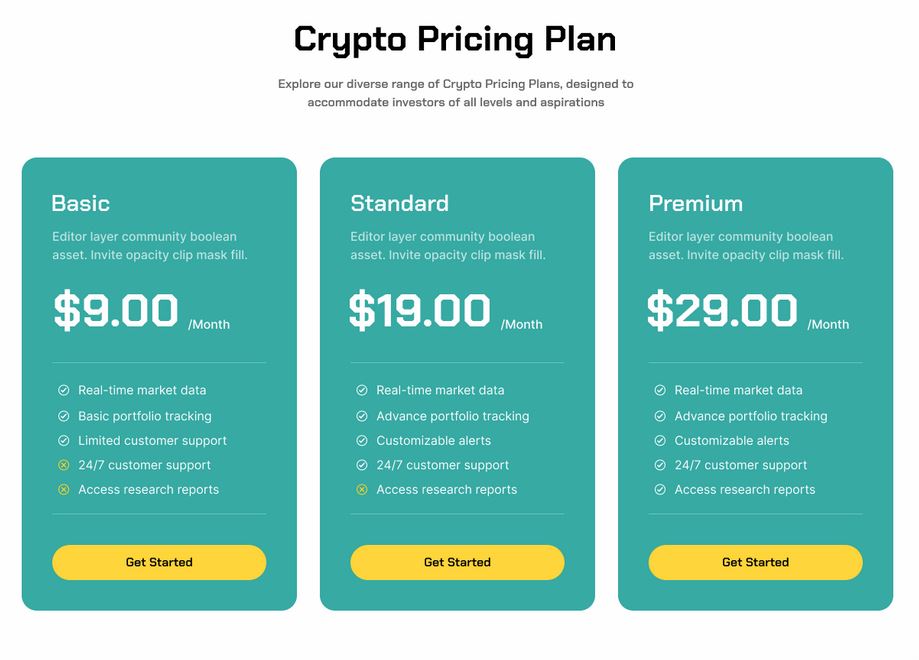
Task: Click check icon beside Standard Real-time market data
Action: tap(362, 390)
